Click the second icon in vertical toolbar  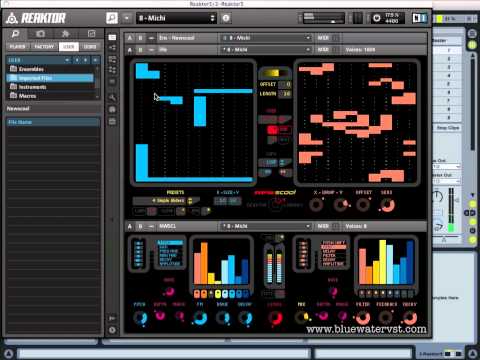coord(112,48)
